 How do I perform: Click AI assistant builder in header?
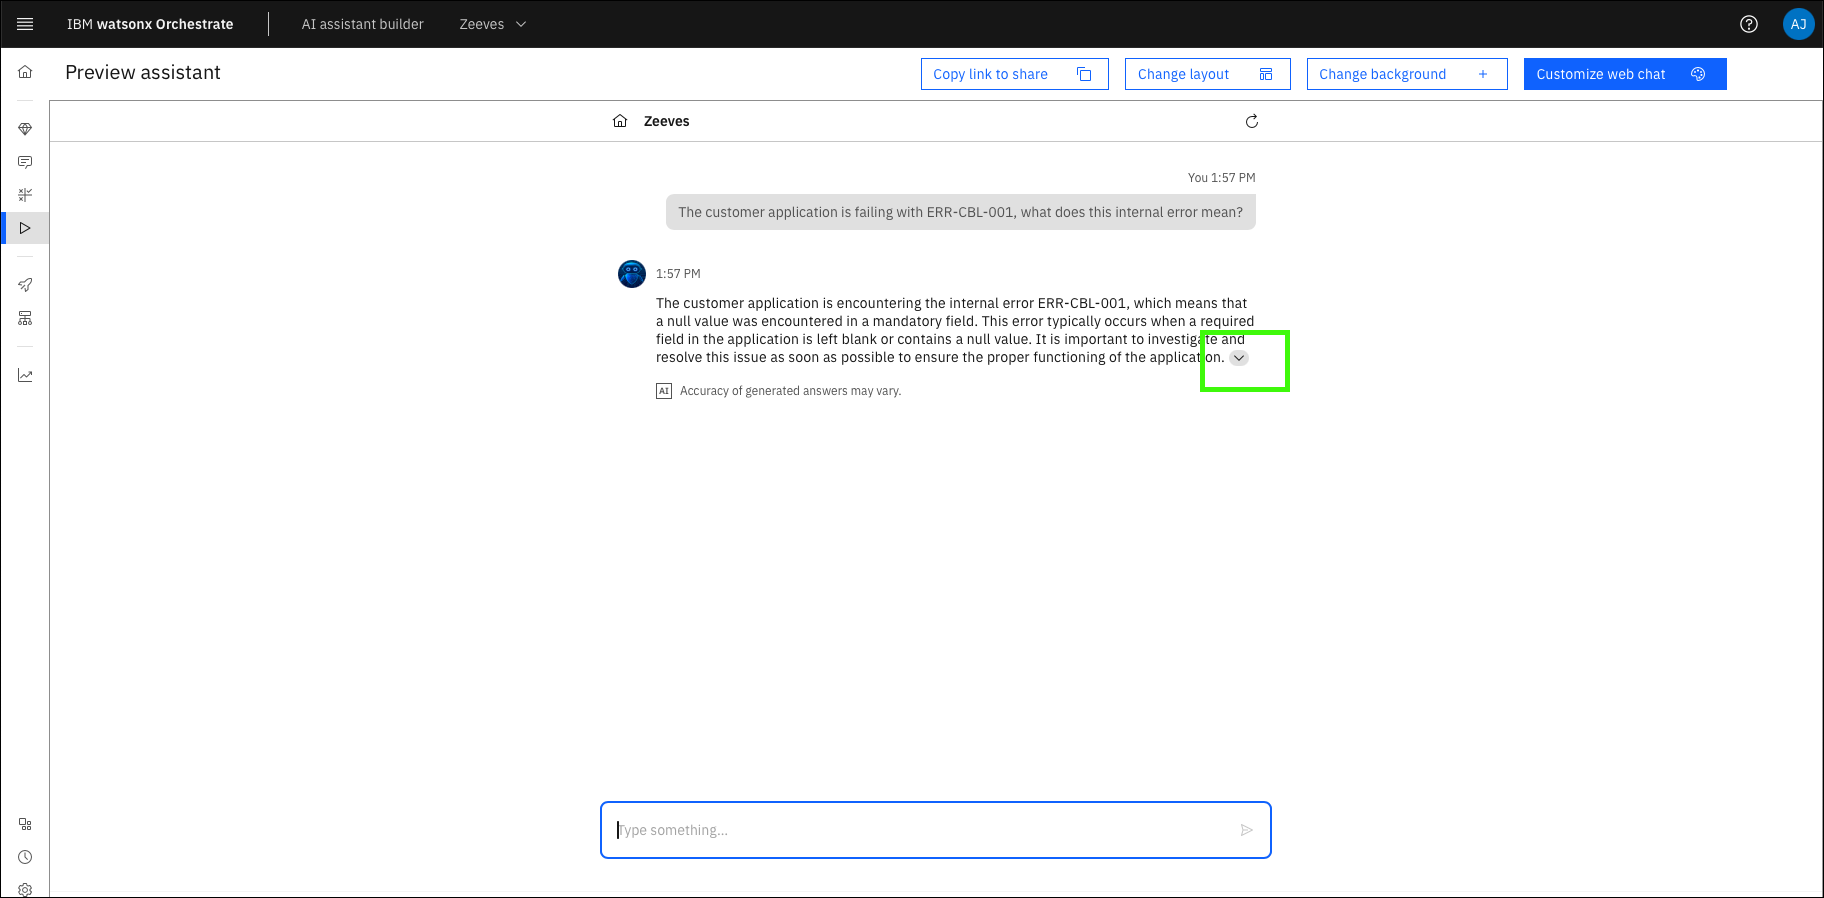pyautogui.click(x=362, y=24)
